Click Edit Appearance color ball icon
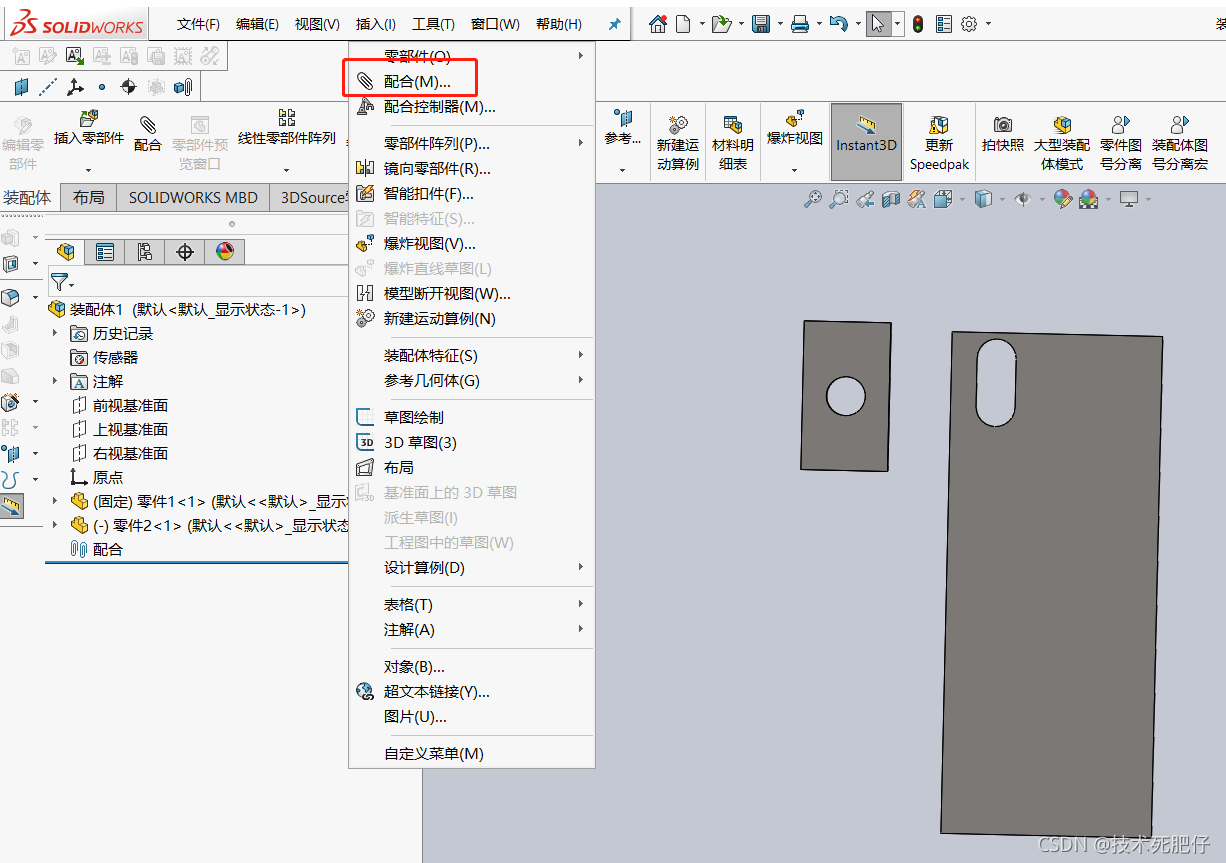Image resolution: width=1226 pixels, height=863 pixels. point(1063,199)
